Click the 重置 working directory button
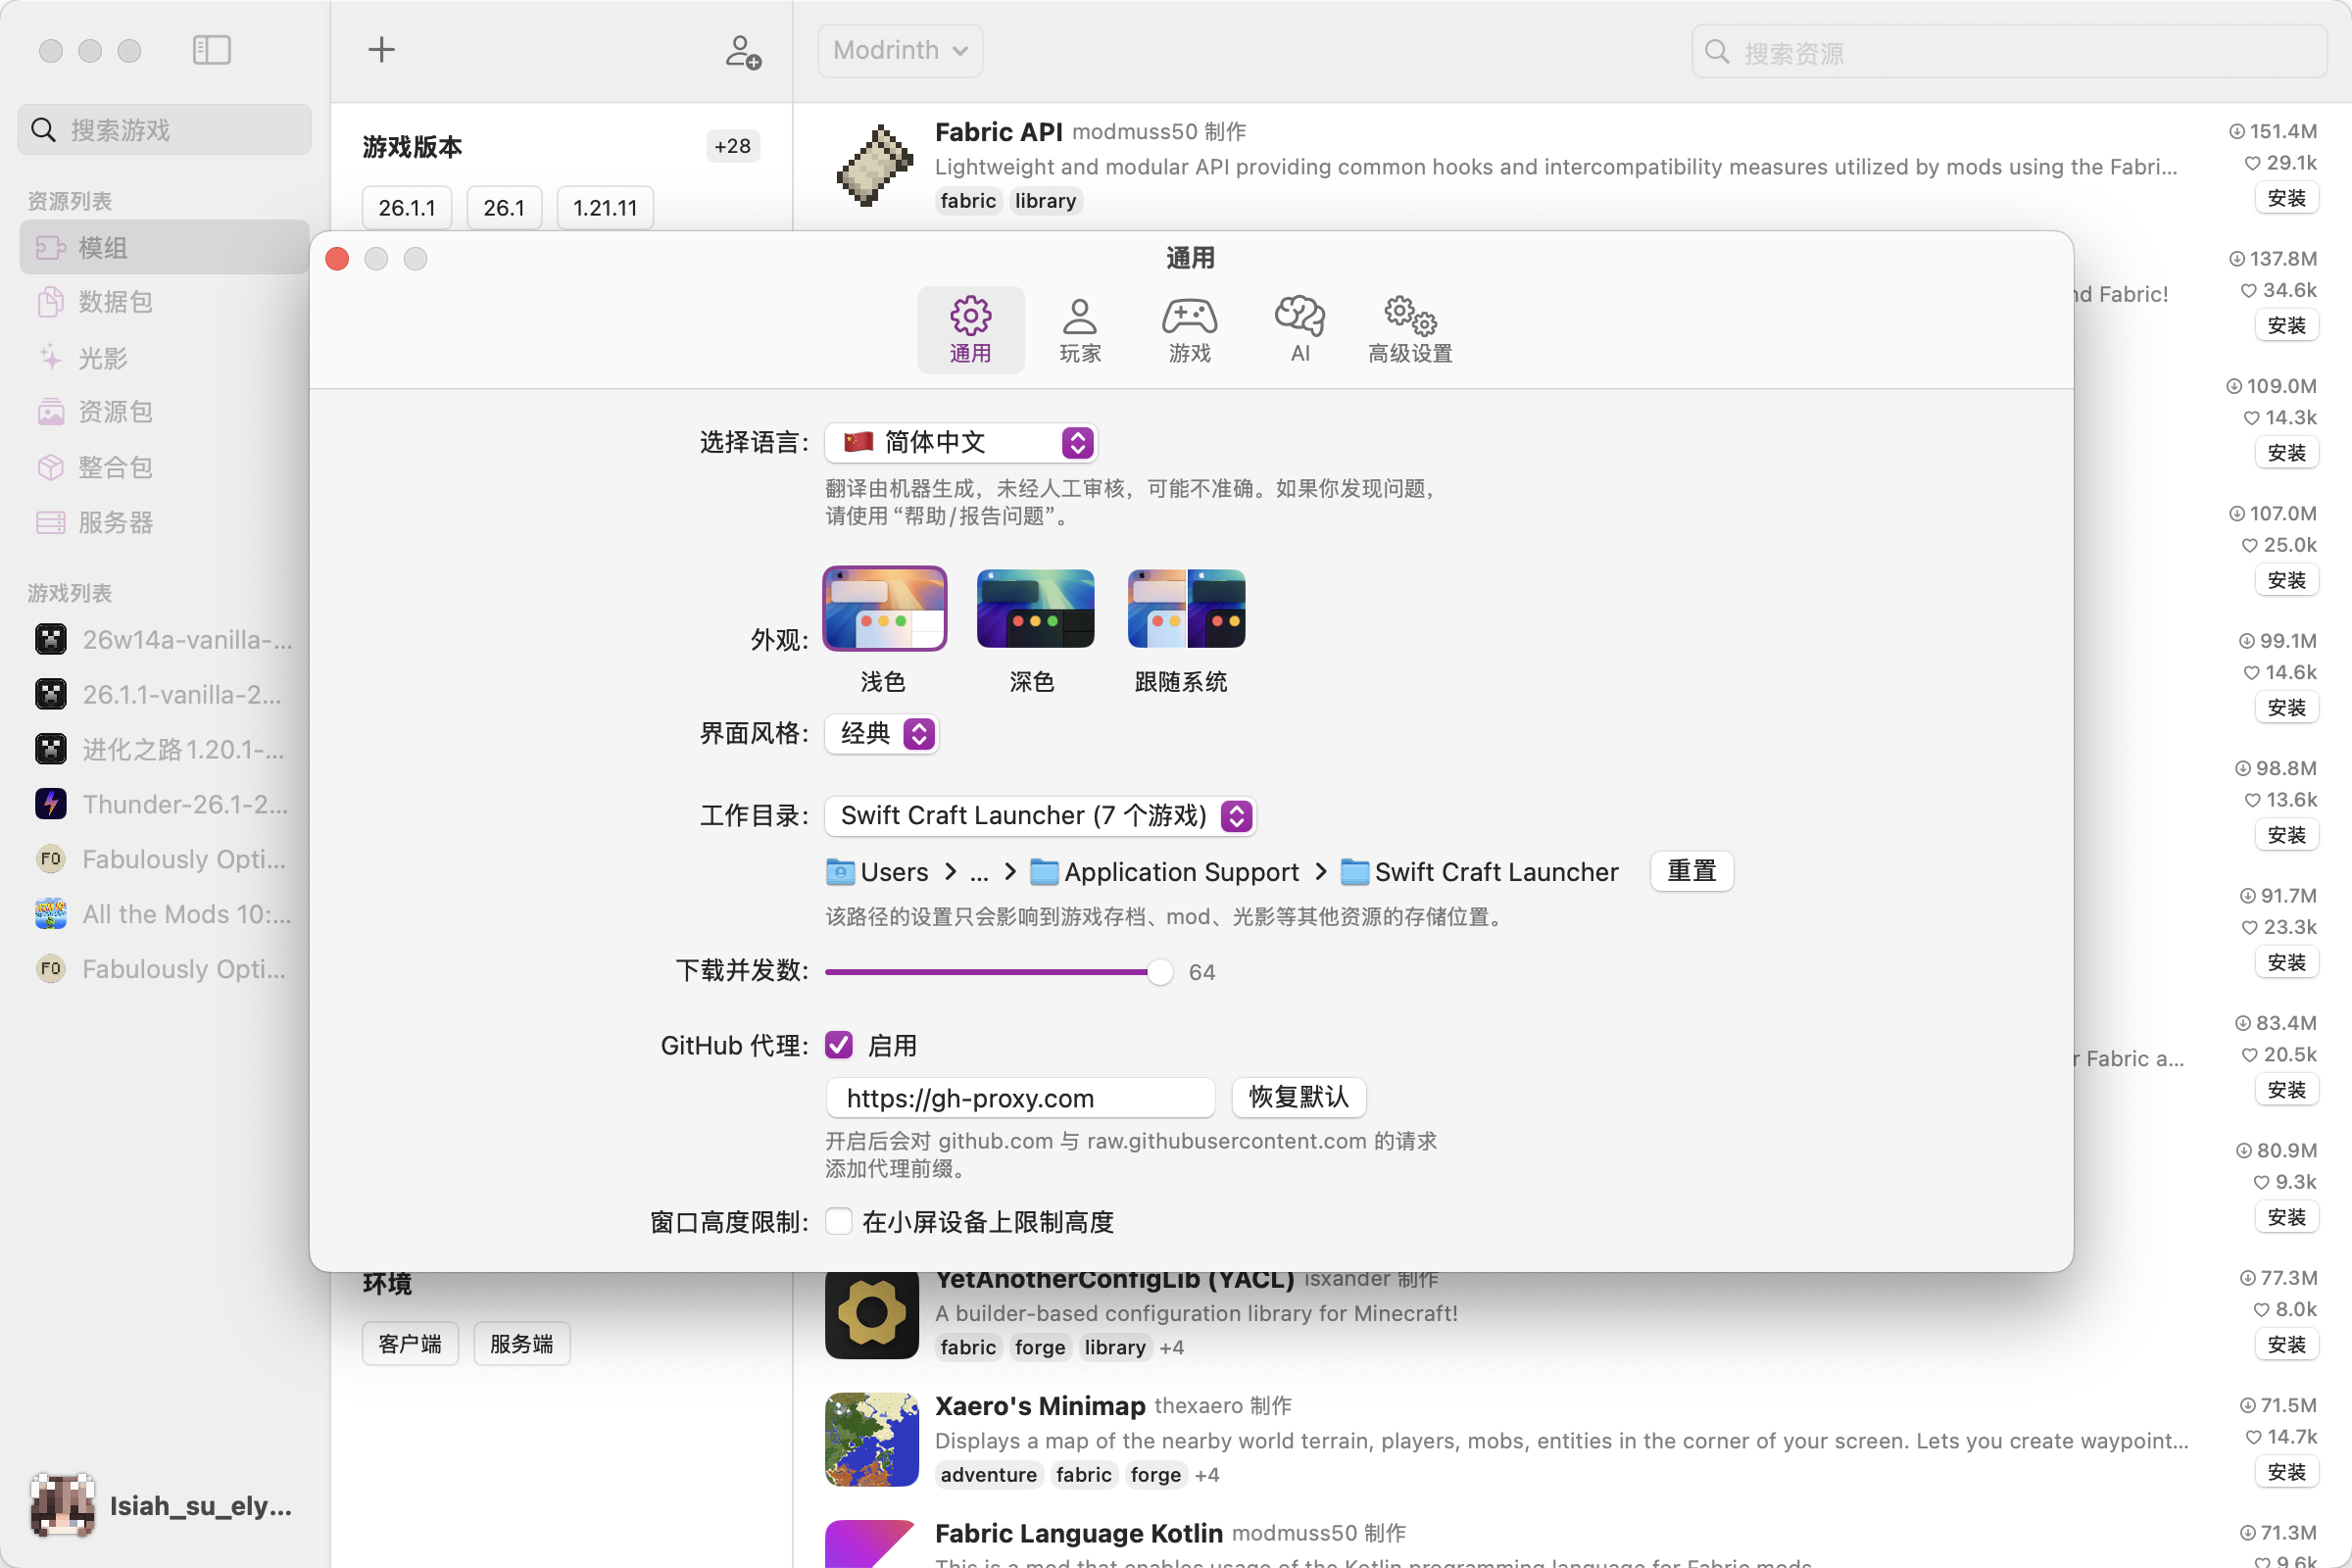The height and width of the screenshot is (1568, 2352). [1691, 871]
